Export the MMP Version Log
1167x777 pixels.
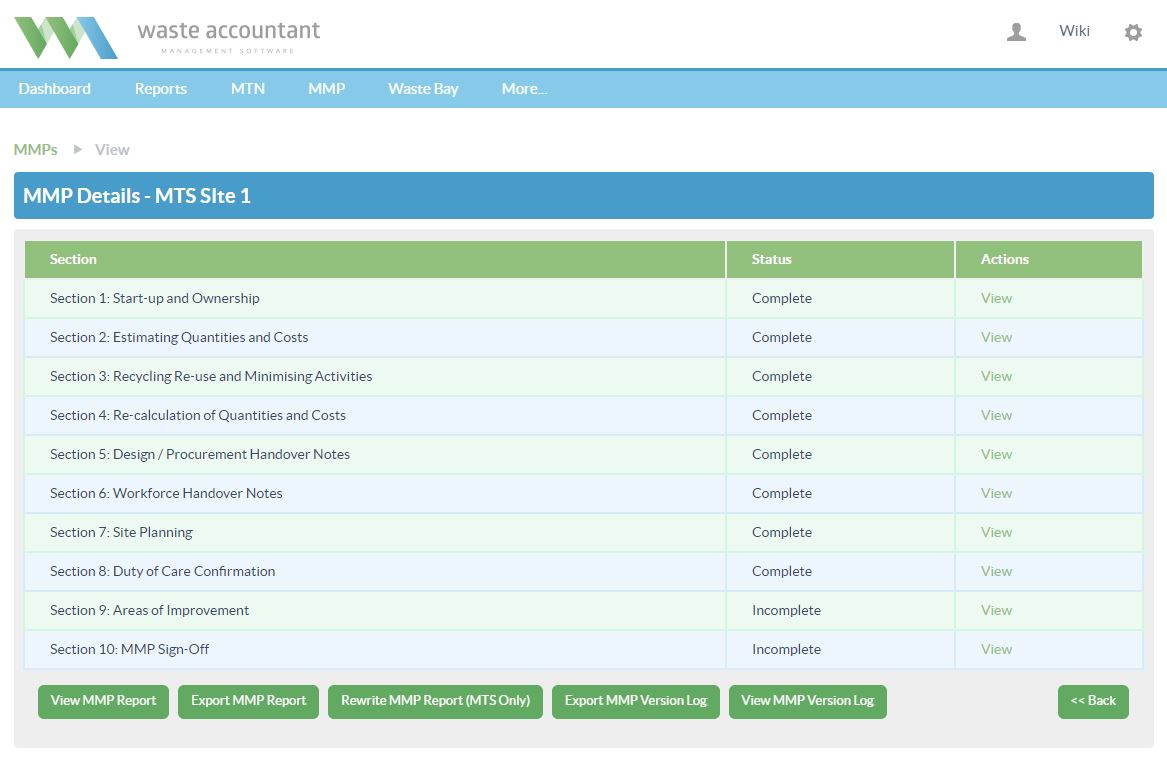pyautogui.click(x=635, y=701)
